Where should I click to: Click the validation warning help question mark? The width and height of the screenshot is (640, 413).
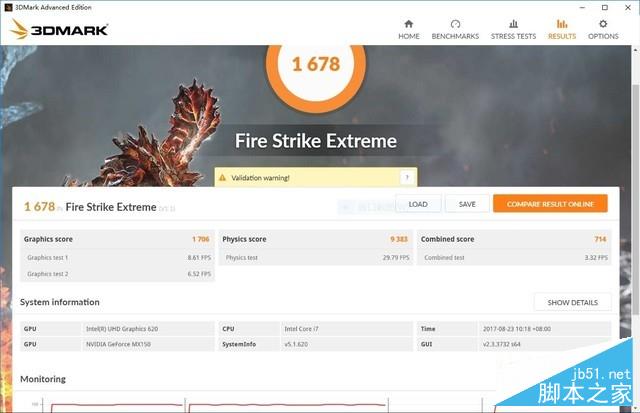pos(407,178)
